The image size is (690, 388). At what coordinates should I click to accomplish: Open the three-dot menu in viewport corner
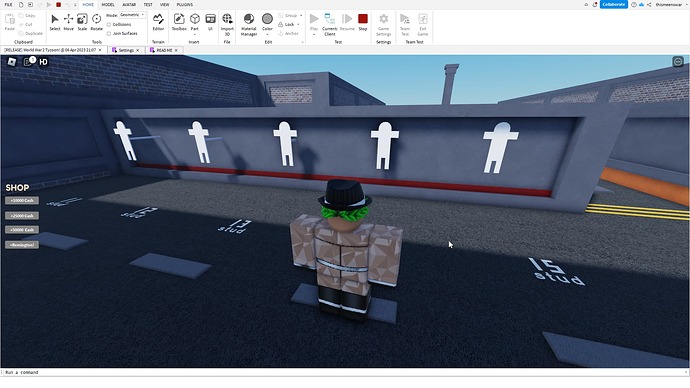click(678, 62)
